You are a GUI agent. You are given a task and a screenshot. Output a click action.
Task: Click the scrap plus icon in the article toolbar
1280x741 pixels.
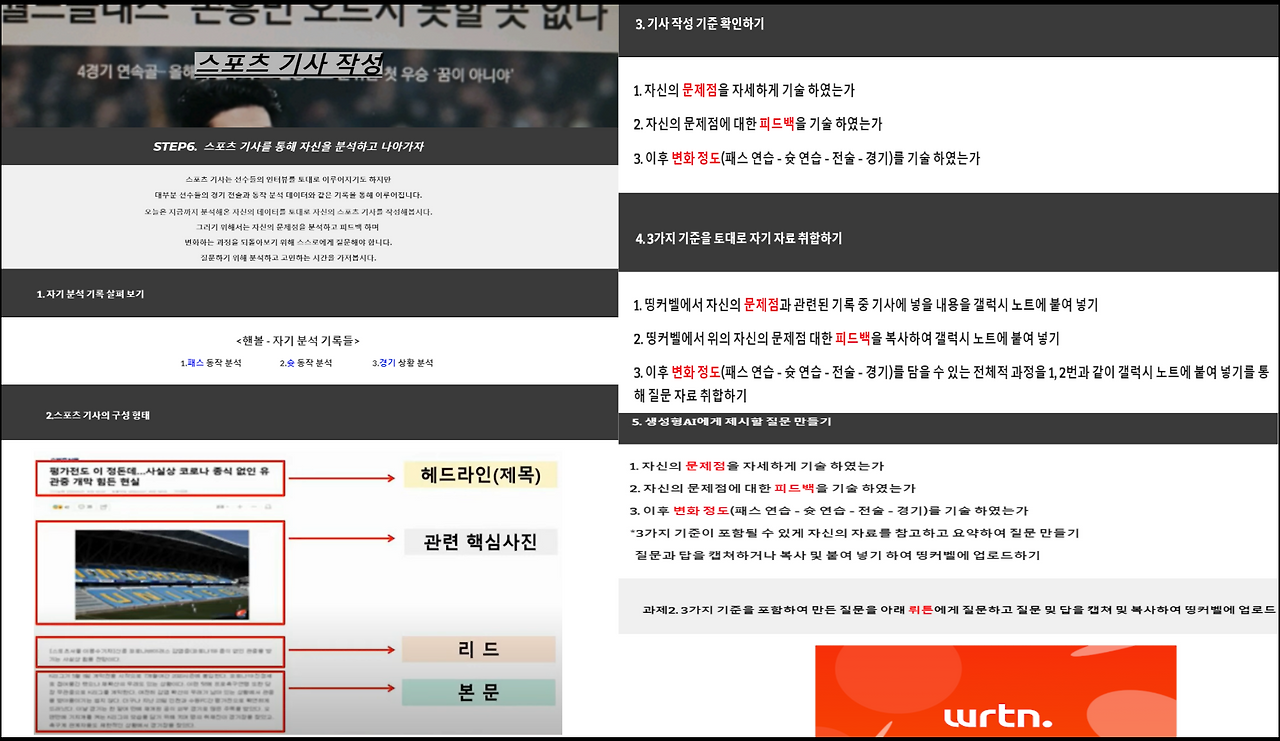coord(239,505)
